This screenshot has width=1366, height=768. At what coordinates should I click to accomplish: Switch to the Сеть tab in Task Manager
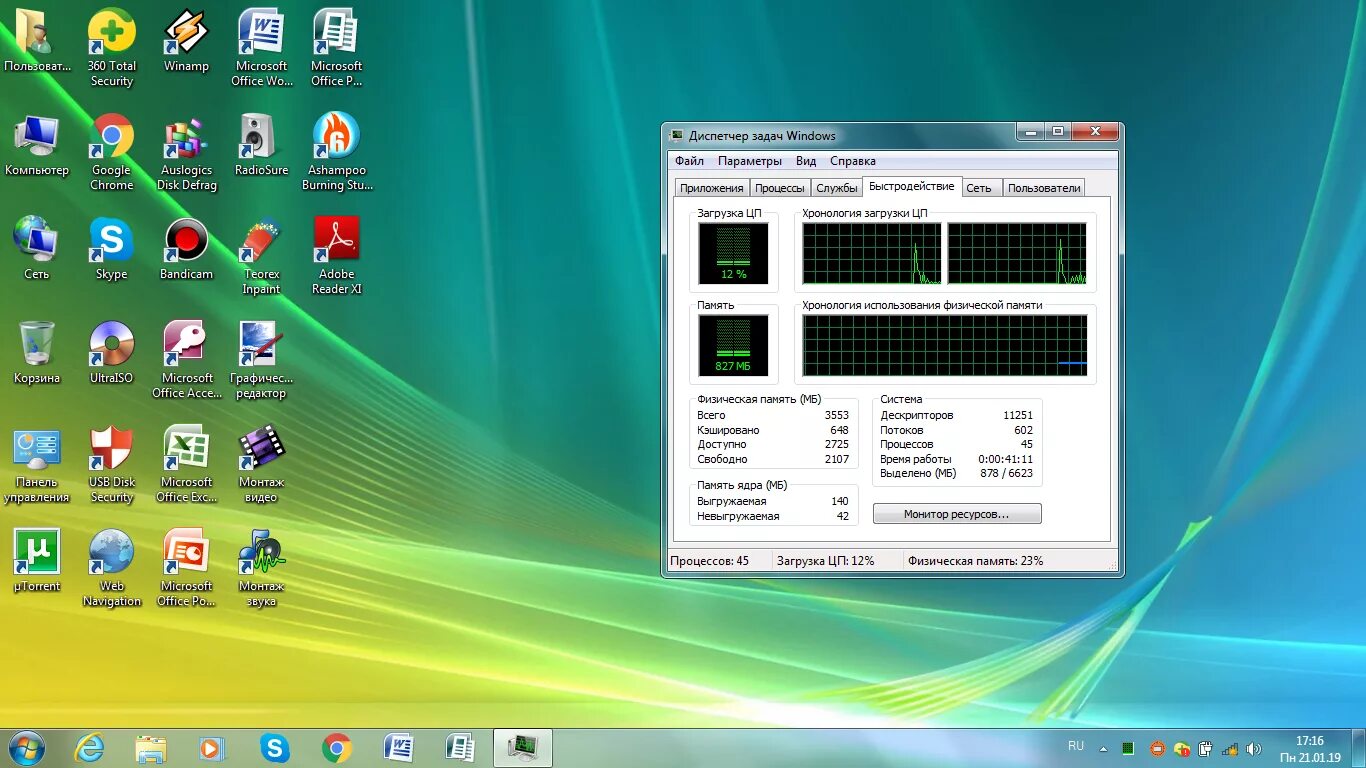980,188
